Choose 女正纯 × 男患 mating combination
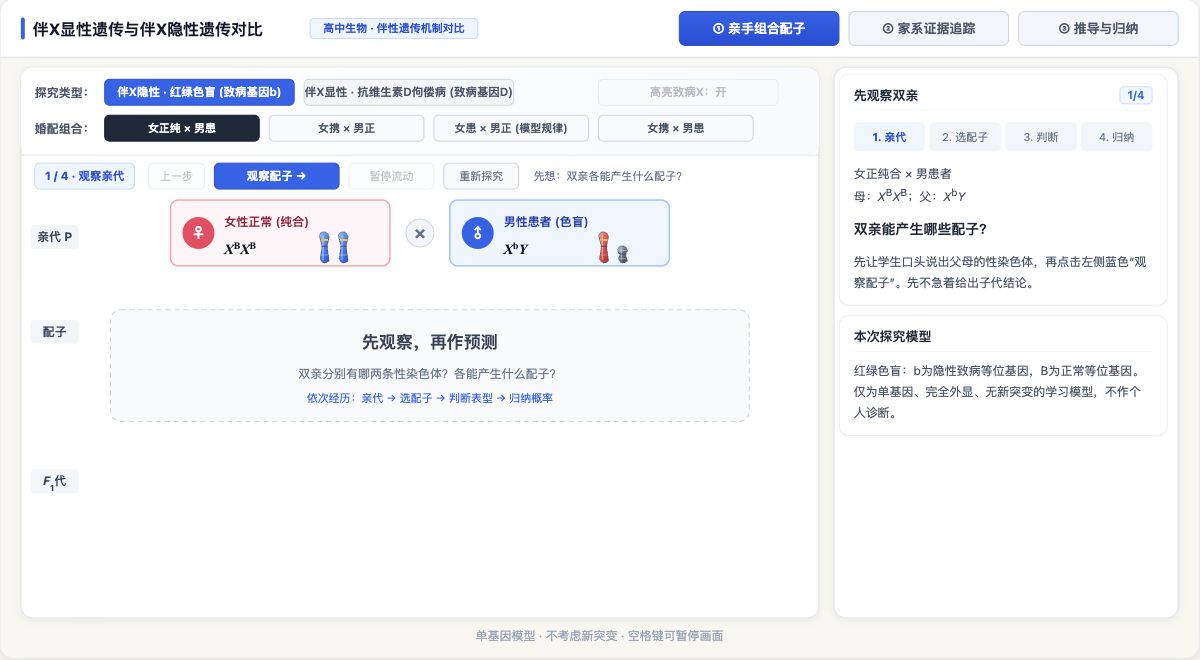 tap(182, 128)
